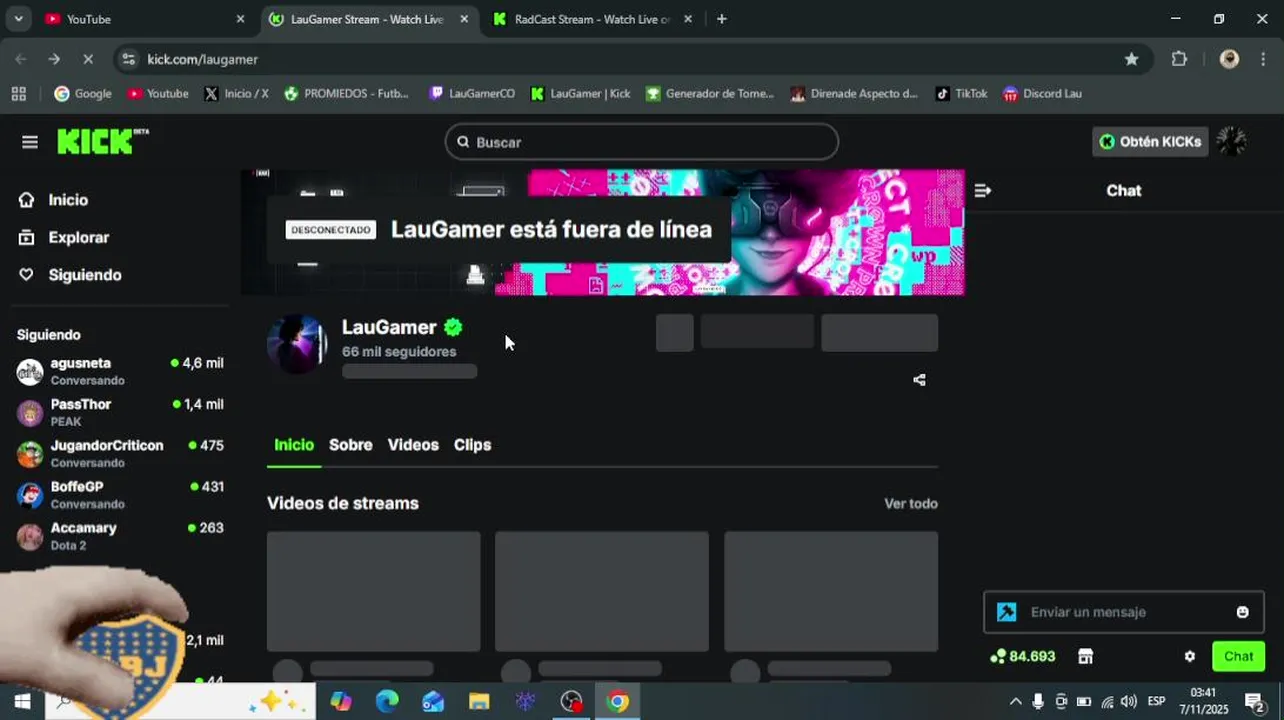
Task: Open chat settings gear
Action: coord(1189,657)
